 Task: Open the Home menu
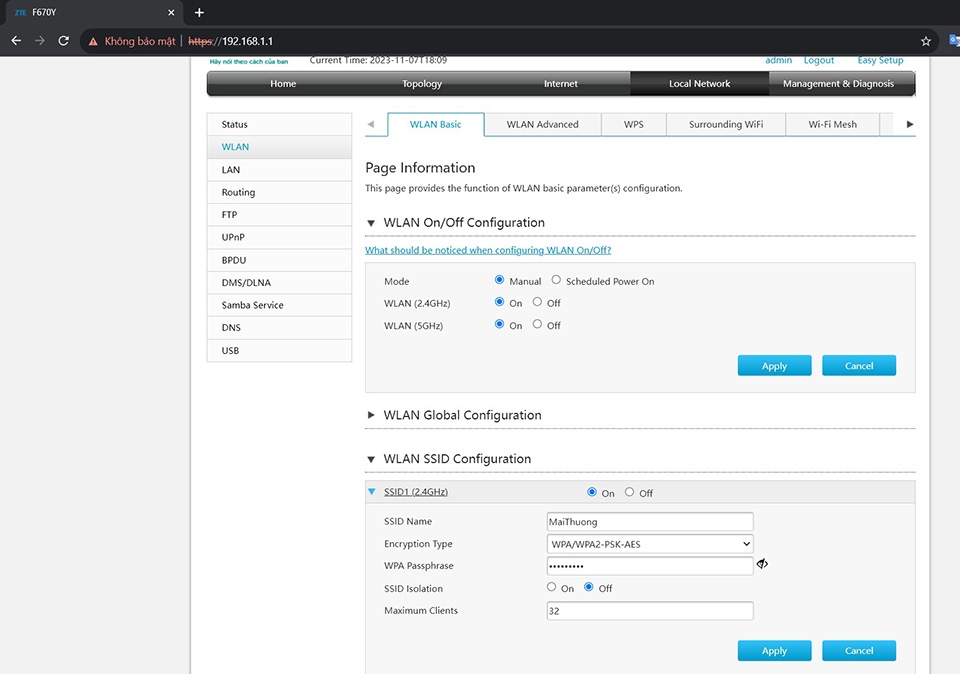click(283, 84)
